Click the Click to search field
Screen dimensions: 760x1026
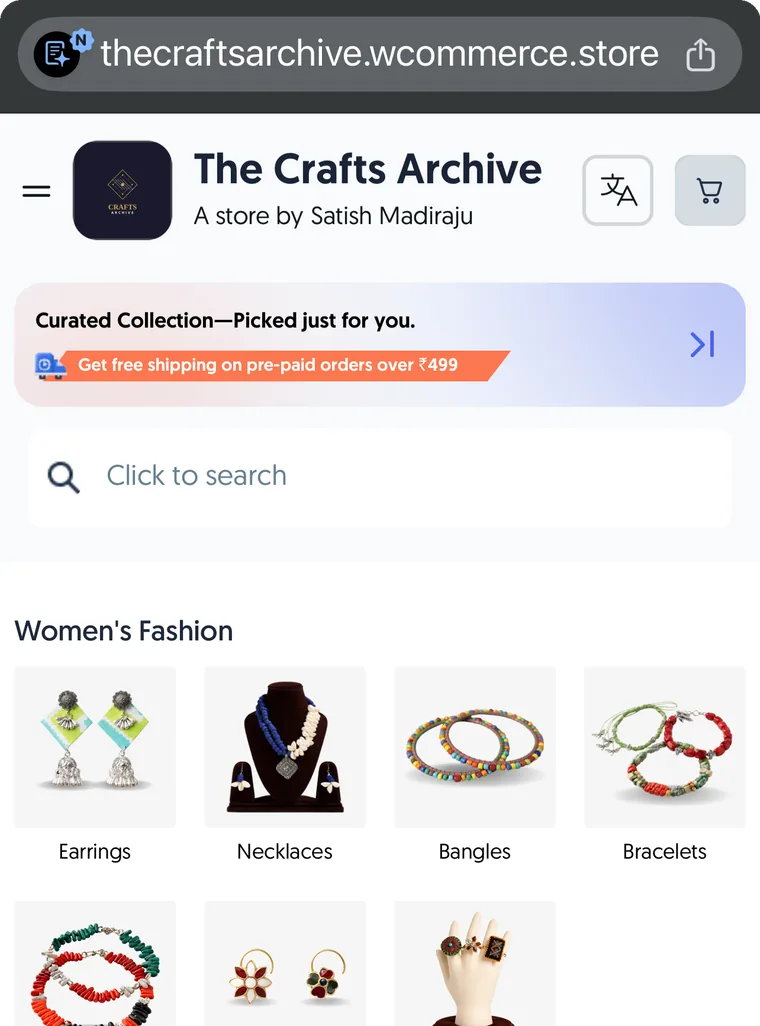[x=380, y=478]
